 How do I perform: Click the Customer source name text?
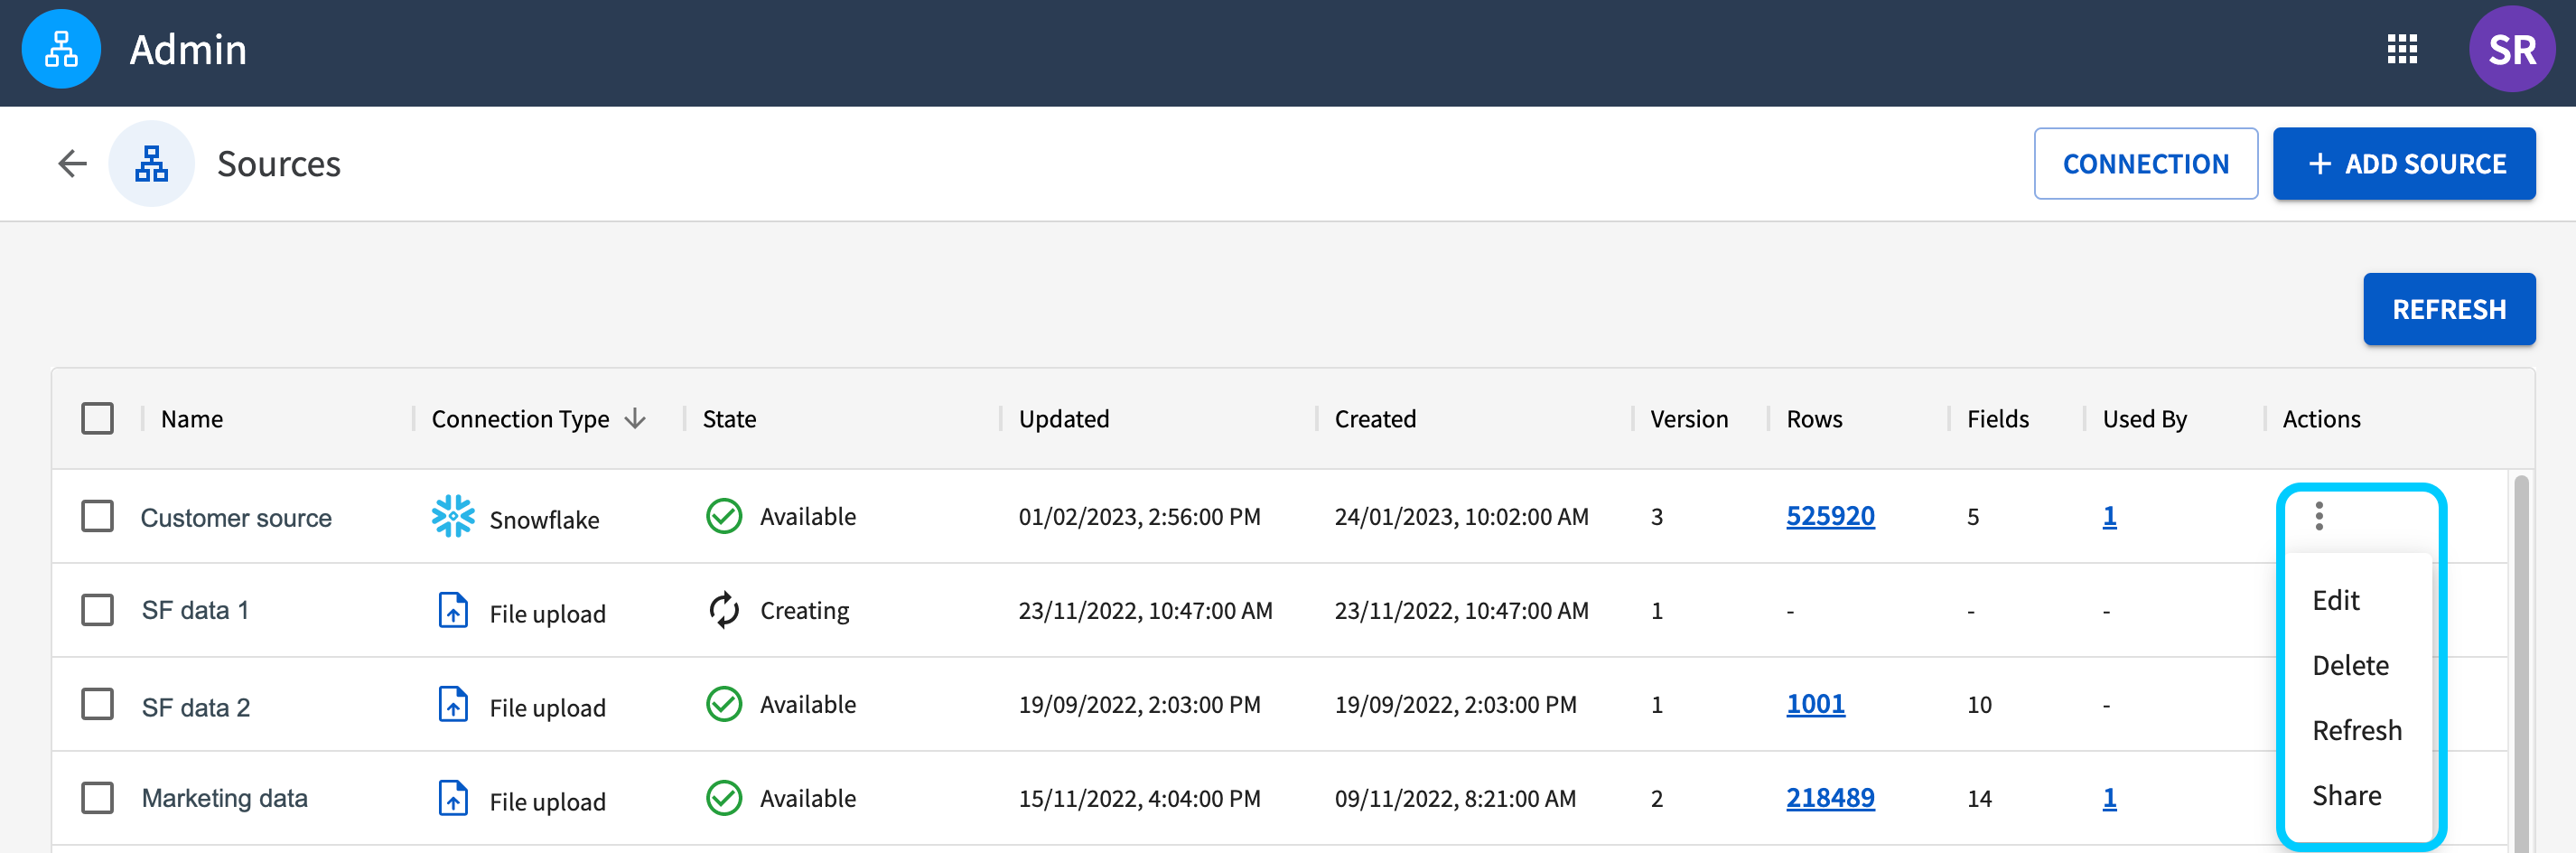[236, 517]
